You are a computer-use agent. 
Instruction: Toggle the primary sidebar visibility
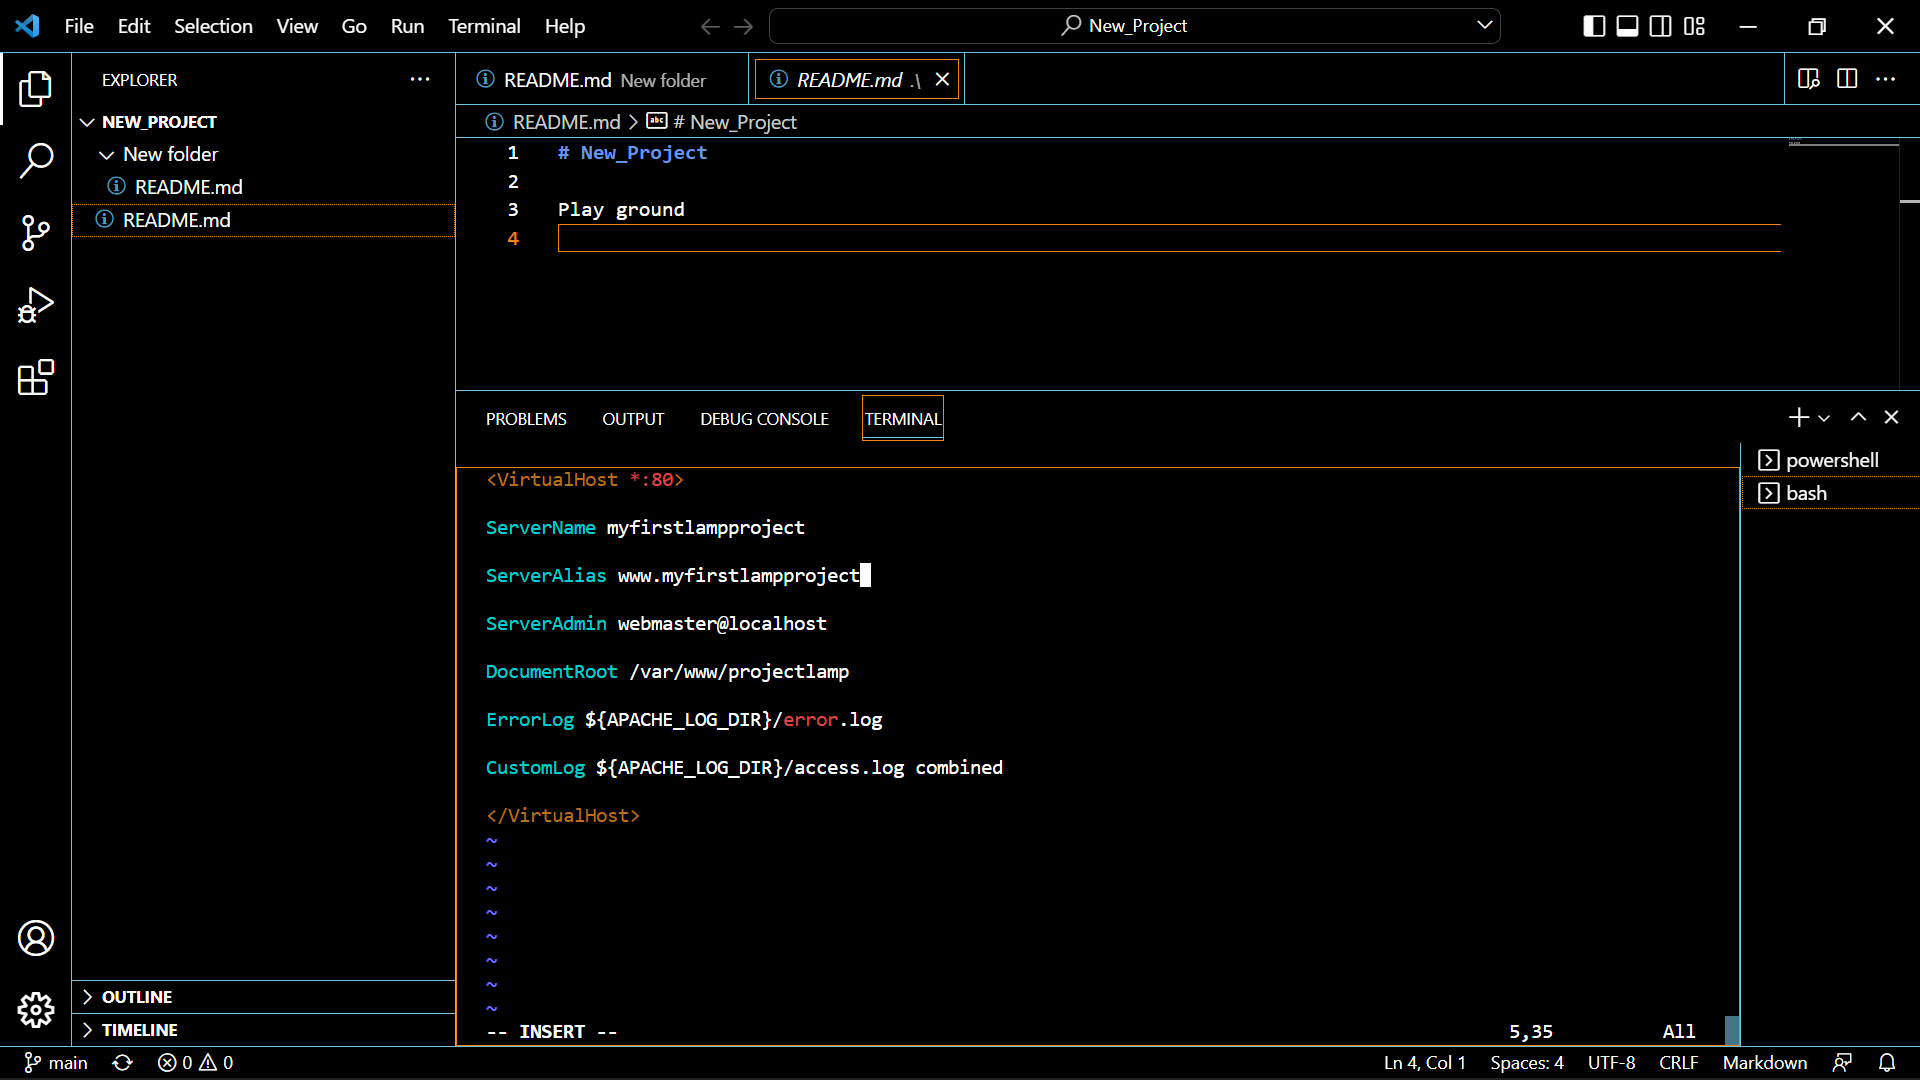1592,26
